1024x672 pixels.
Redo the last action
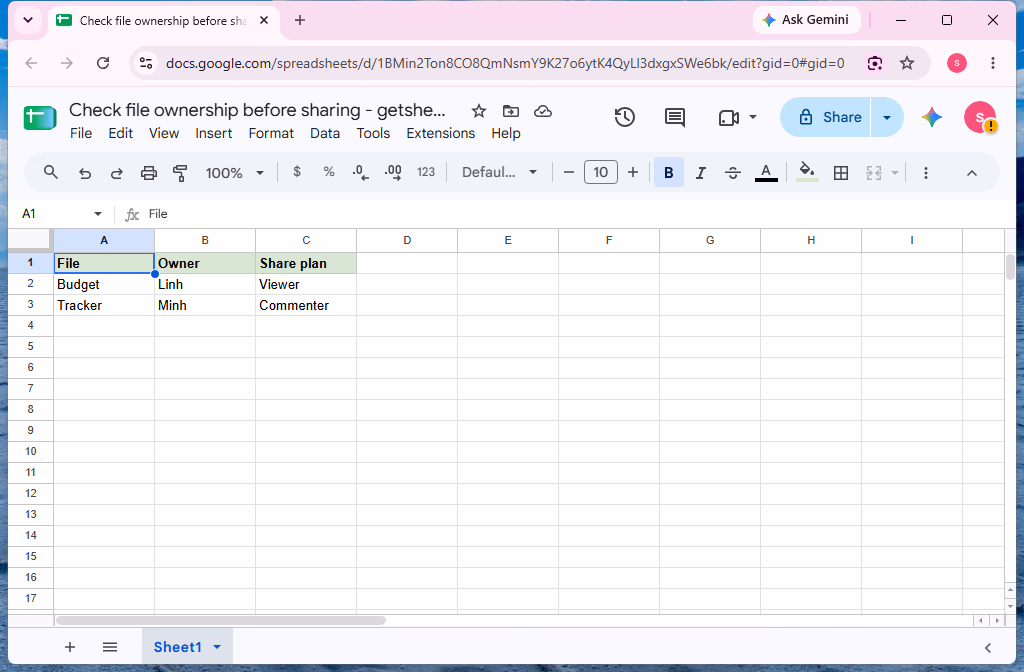tap(116, 173)
